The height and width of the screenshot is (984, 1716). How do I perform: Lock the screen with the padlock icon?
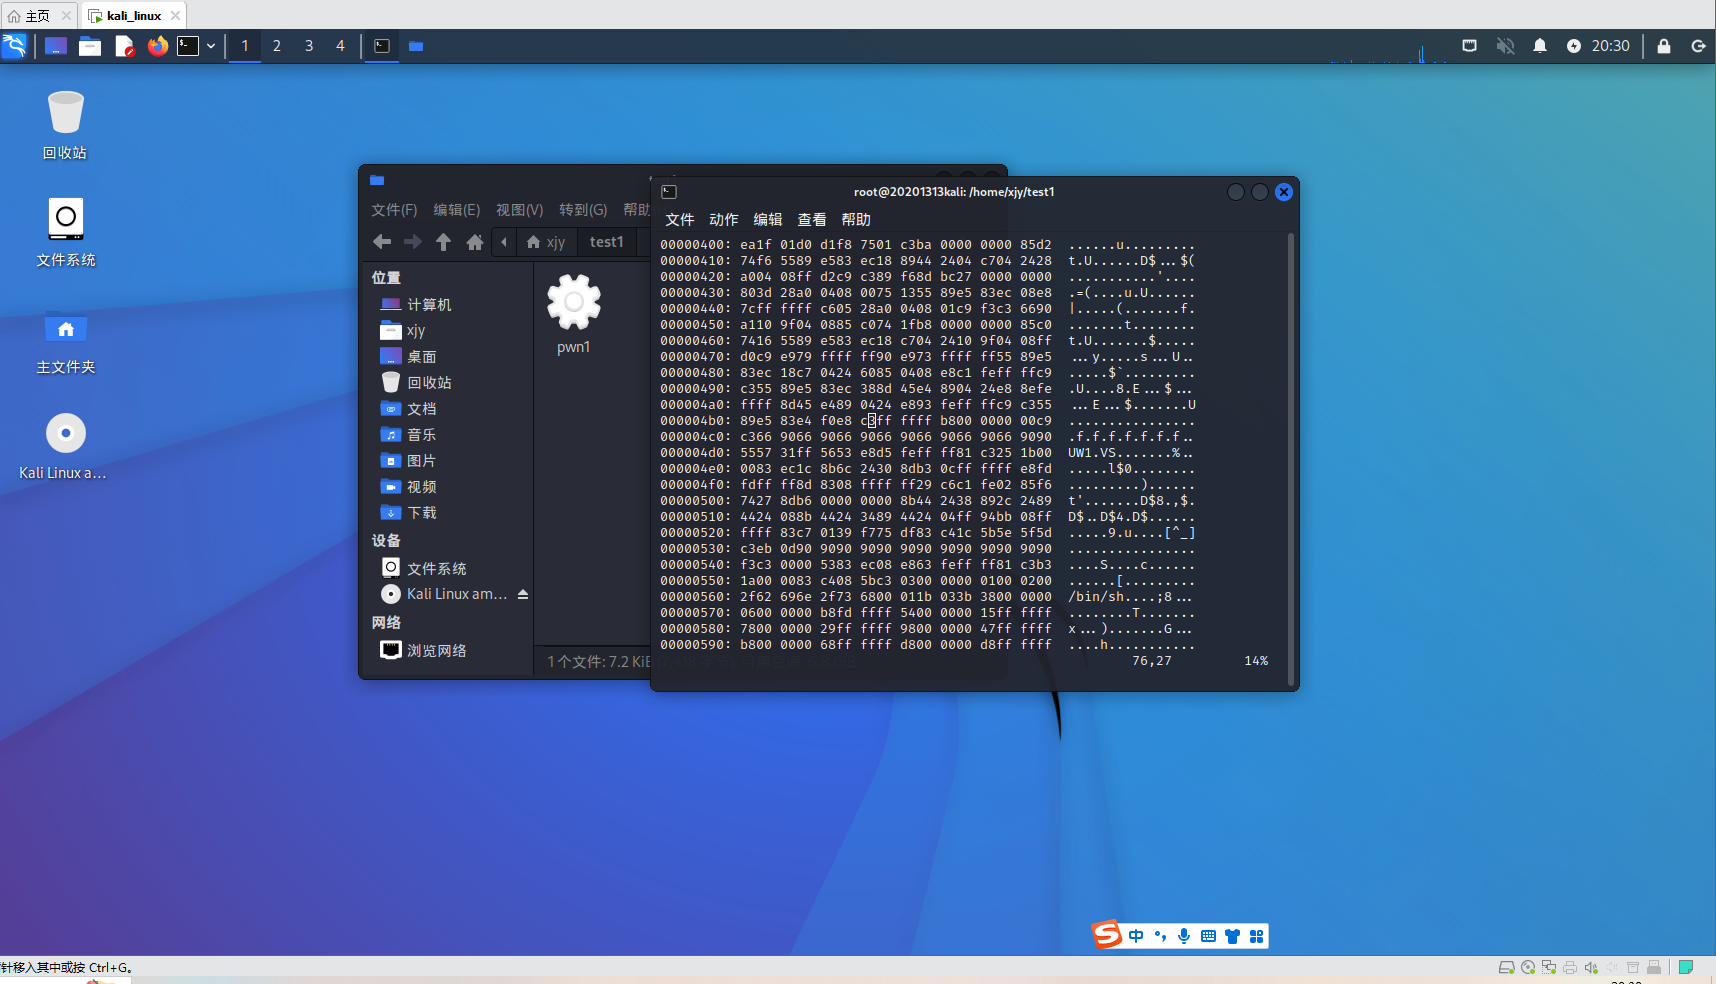pos(1664,46)
